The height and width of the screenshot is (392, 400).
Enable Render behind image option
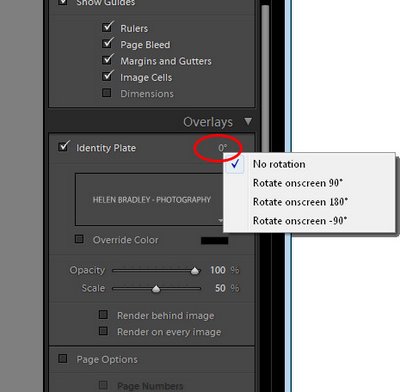pyautogui.click(x=103, y=314)
